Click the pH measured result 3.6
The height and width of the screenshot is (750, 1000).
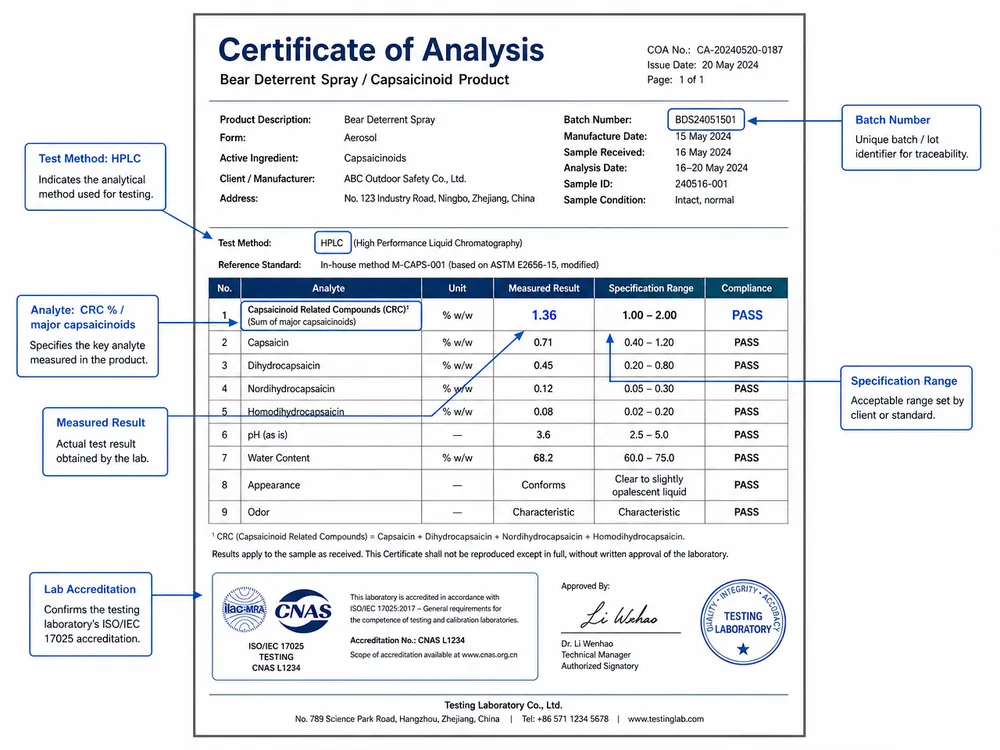pyautogui.click(x=543, y=435)
